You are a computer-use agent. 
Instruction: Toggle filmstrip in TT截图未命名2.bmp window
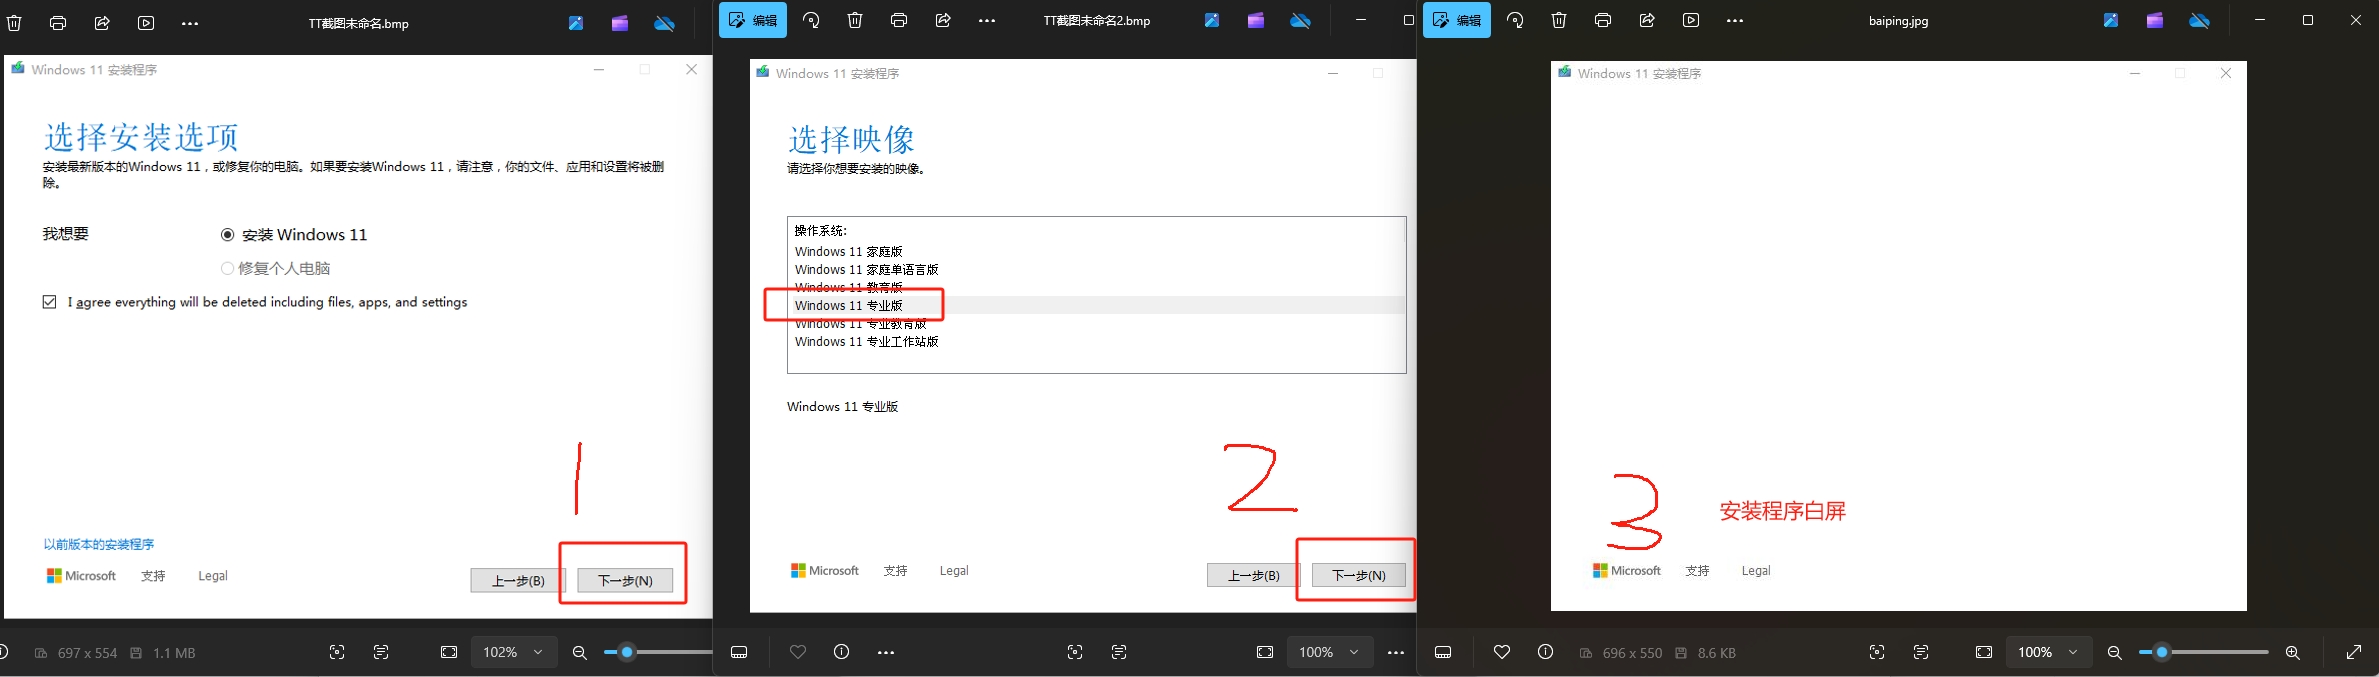pos(739,652)
